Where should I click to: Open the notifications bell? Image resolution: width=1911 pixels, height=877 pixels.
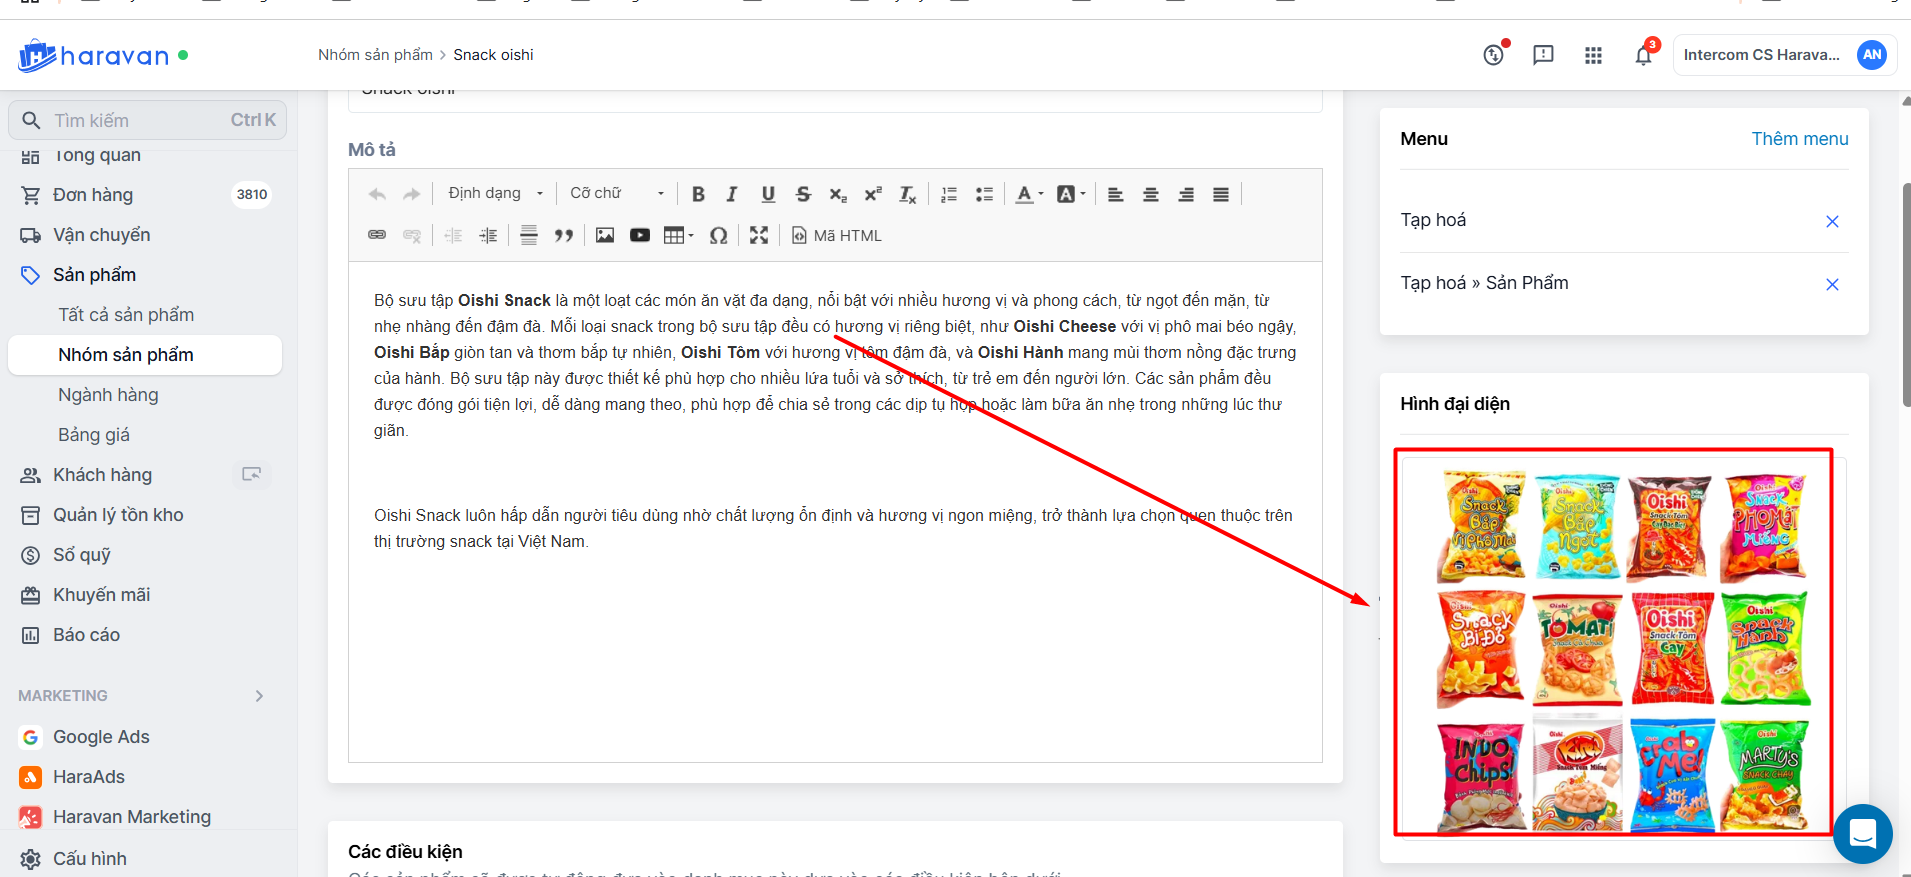pyautogui.click(x=1643, y=55)
